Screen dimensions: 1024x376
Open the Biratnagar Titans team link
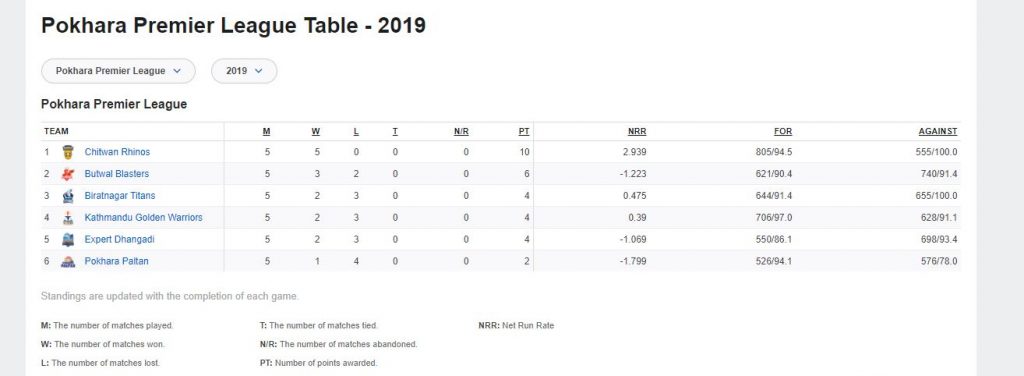tap(120, 196)
